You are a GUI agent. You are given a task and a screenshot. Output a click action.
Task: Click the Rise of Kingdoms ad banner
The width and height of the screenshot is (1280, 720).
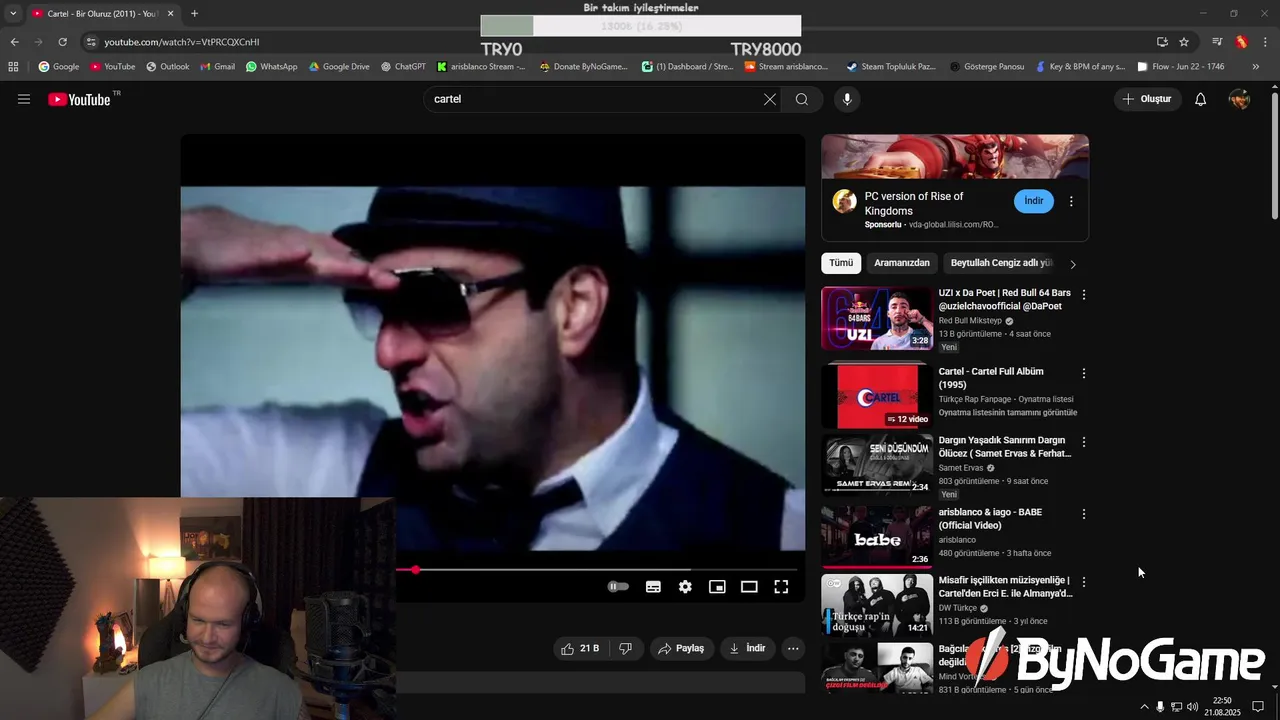pos(955,157)
